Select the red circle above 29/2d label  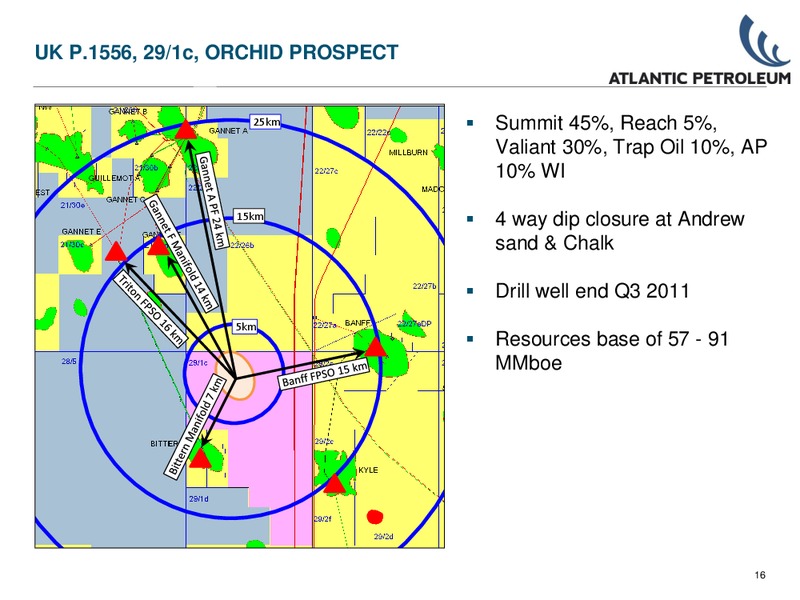point(374,517)
